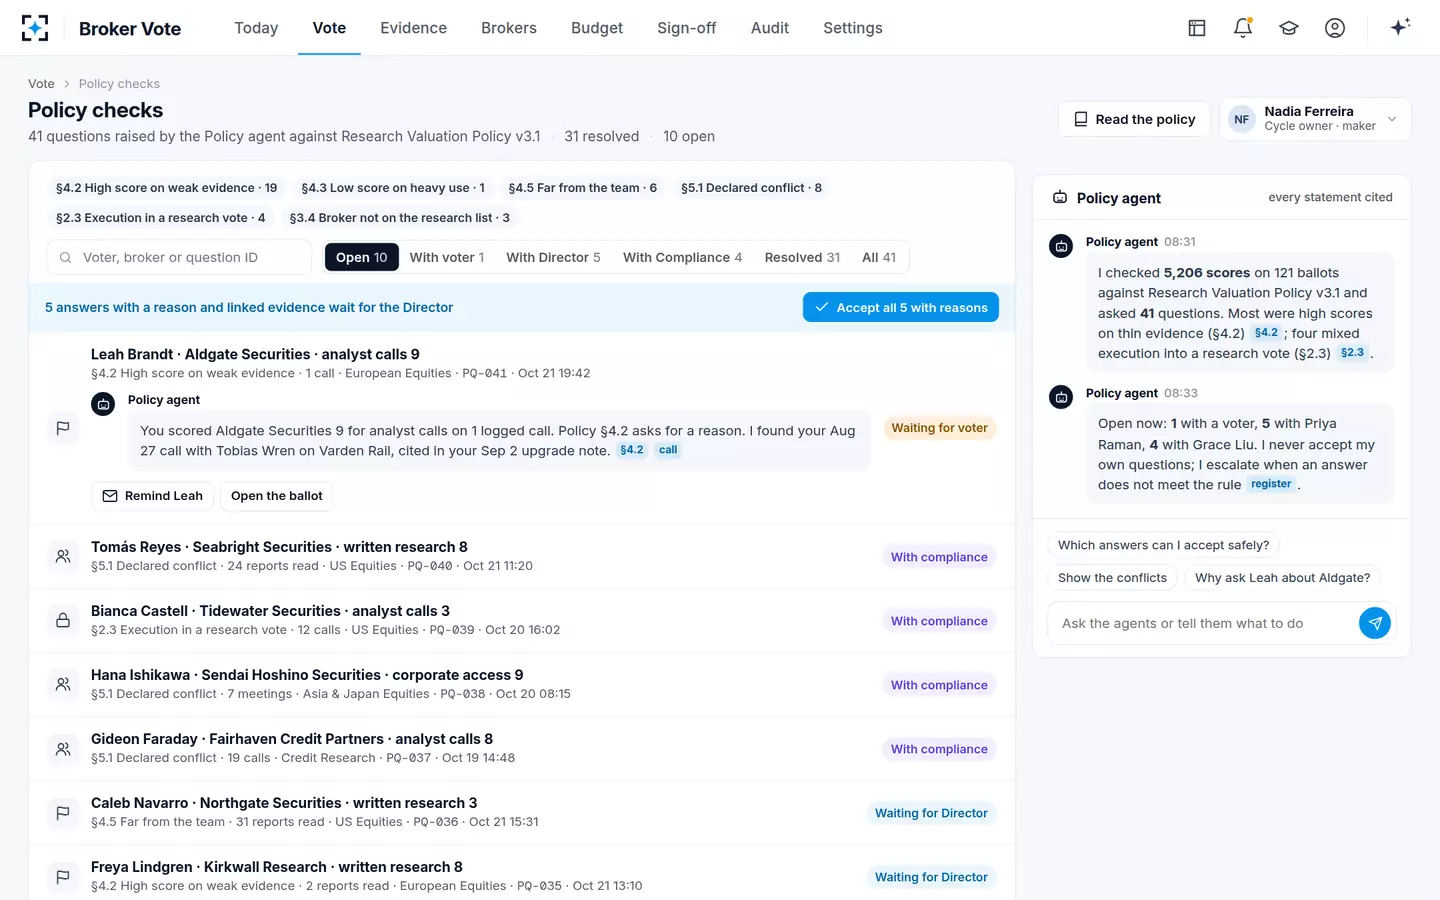Open the sparkle AI assistant icon
1440x900 pixels.
(1400, 27)
